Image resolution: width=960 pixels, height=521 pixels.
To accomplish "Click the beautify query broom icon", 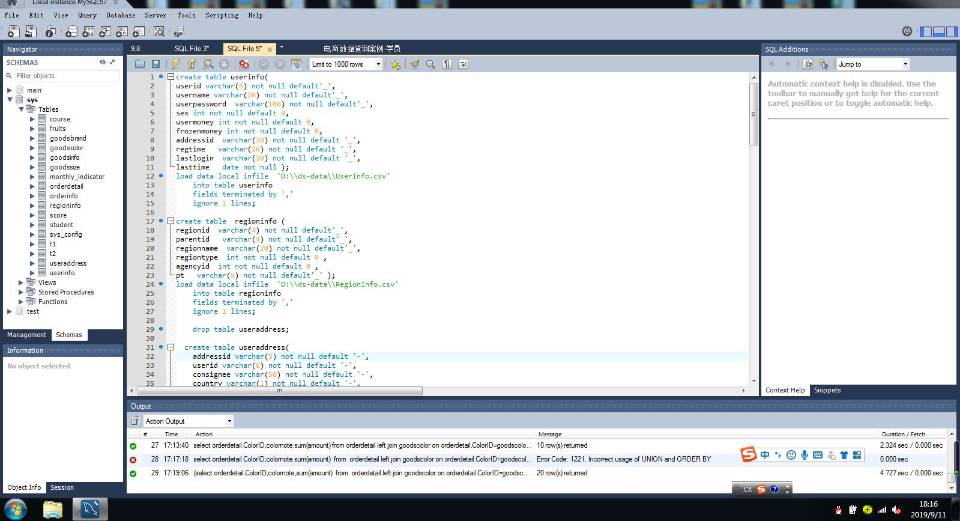I will pyautogui.click(x=414, y=64).
